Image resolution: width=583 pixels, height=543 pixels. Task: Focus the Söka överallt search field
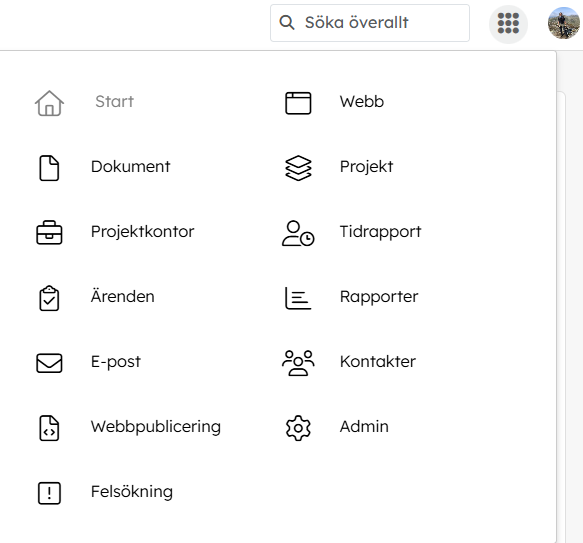click(370, 23)
